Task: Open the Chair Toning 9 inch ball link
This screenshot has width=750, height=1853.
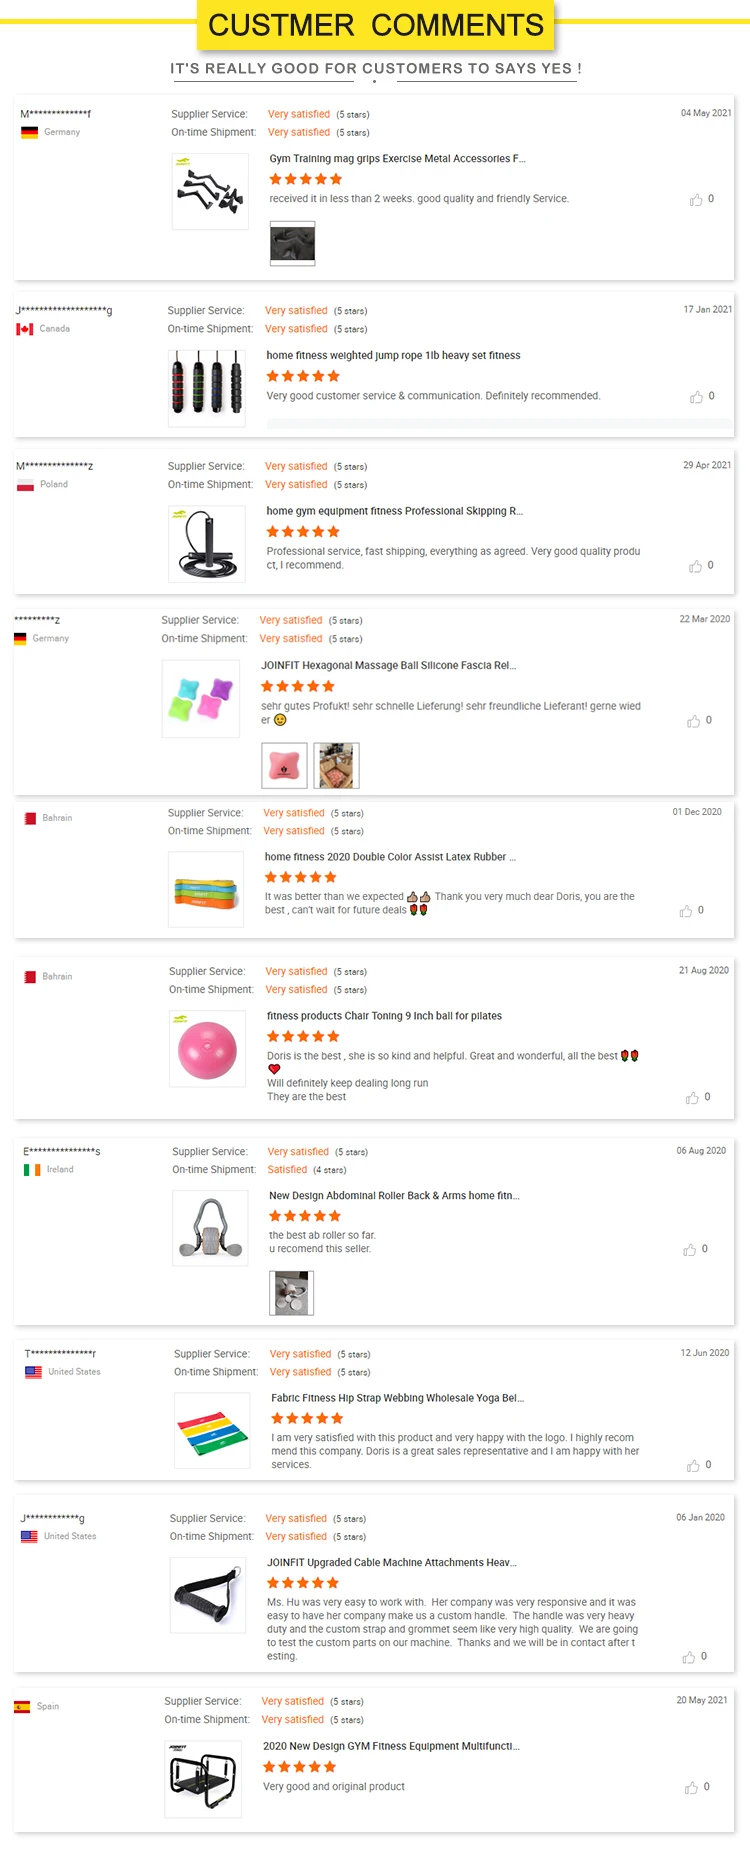Action: (x=384, y=1016)
